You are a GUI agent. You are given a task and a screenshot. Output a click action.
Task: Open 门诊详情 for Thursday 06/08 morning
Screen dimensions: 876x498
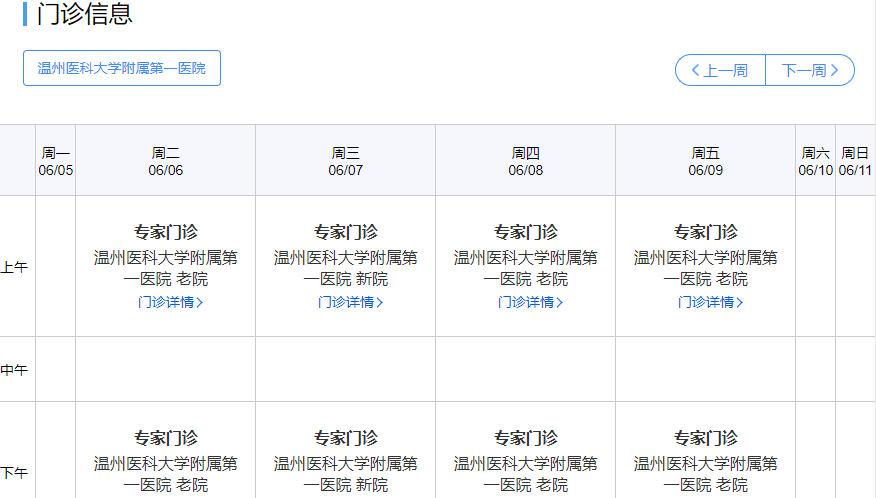click(x=530, y=302)
